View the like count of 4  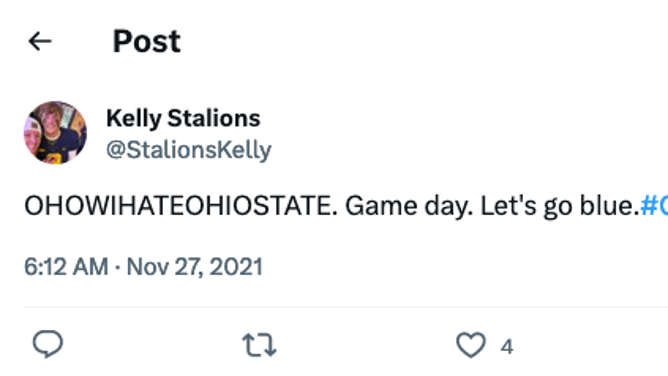507,346
